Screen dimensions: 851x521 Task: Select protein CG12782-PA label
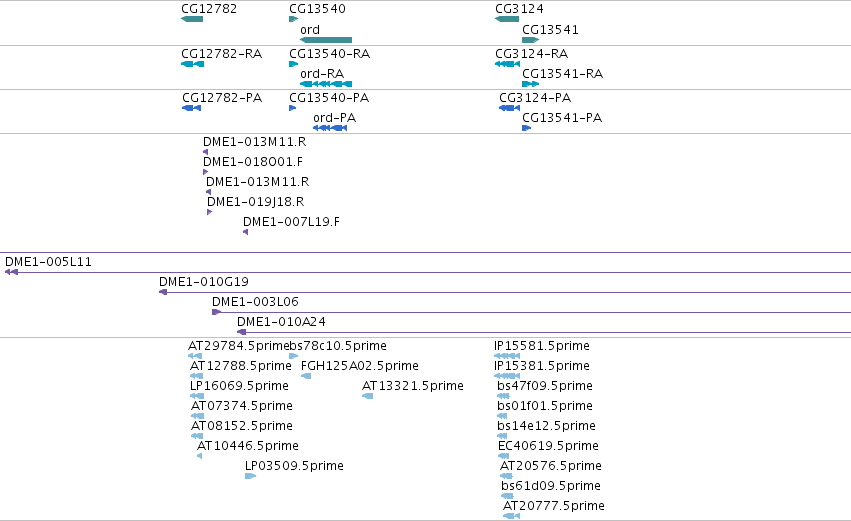(222, 98)
